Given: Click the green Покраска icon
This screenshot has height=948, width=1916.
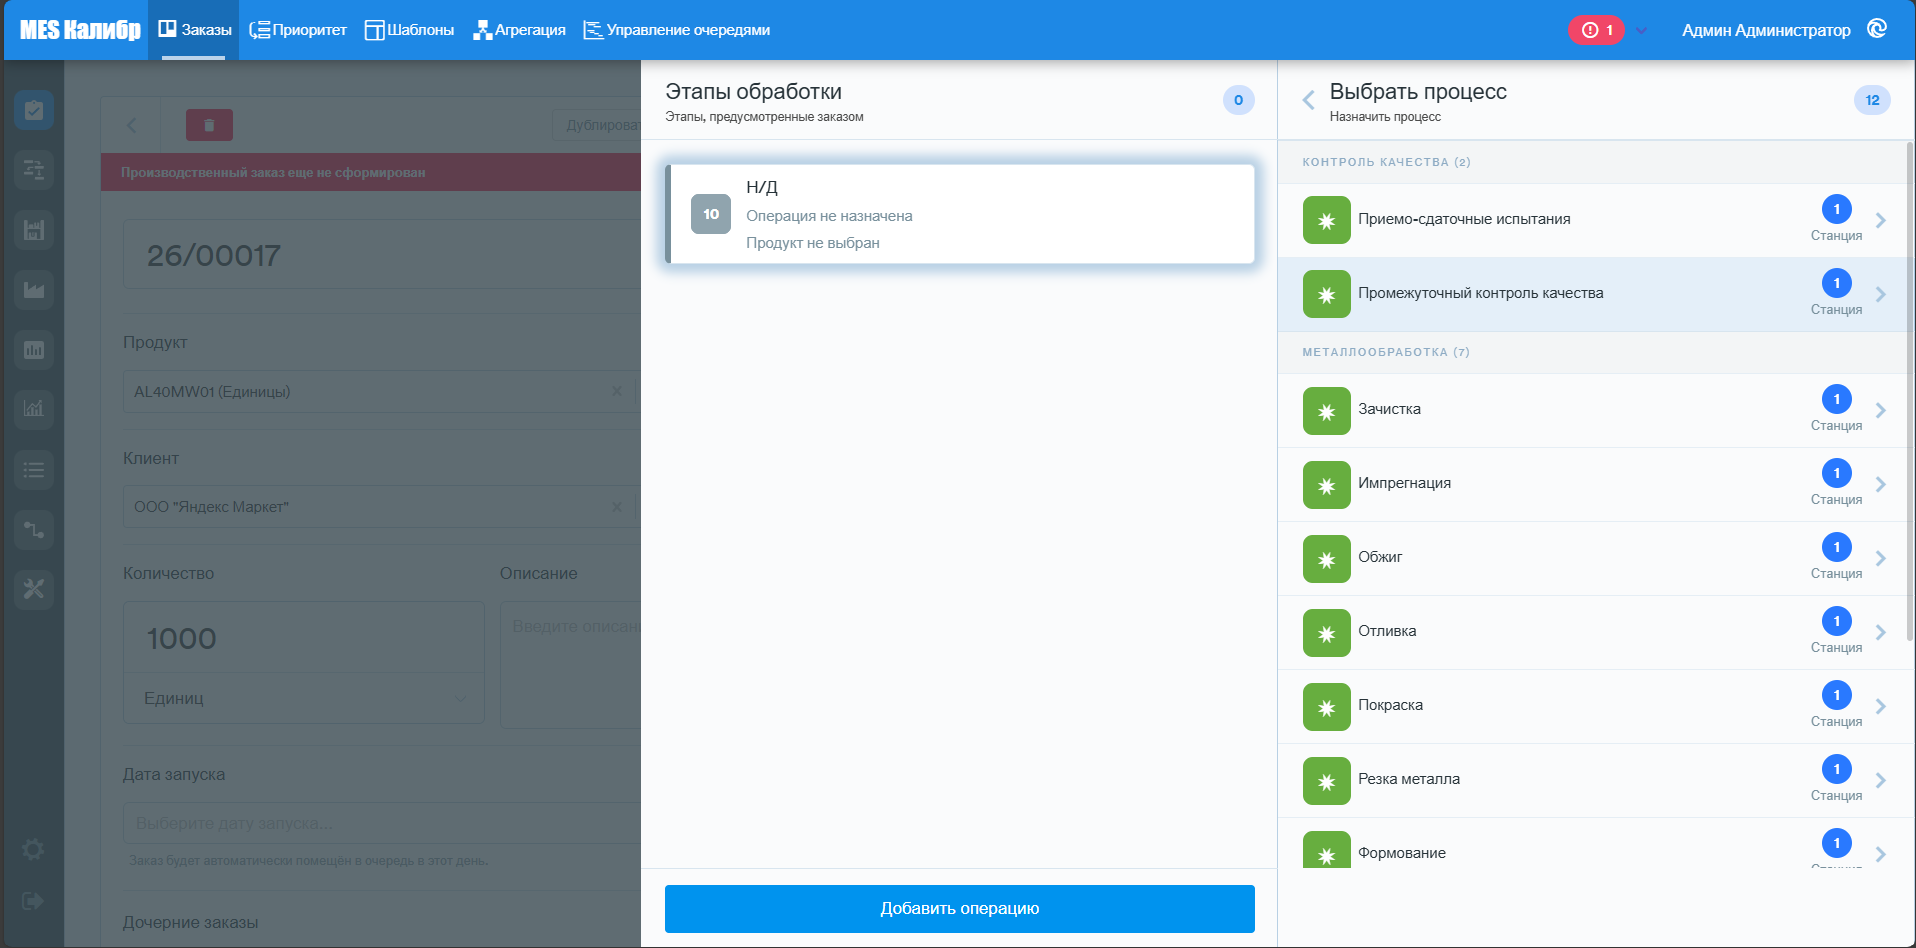Looking at the screenshot, I should [x=1327, y=707].
